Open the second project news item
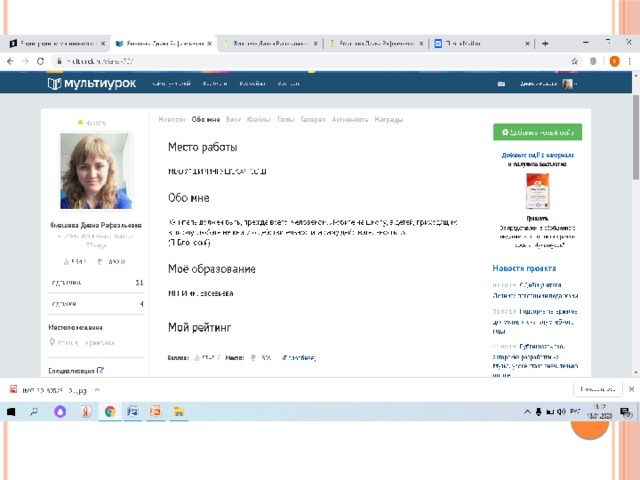The image size is (640, 480). [x=535, y=322]
